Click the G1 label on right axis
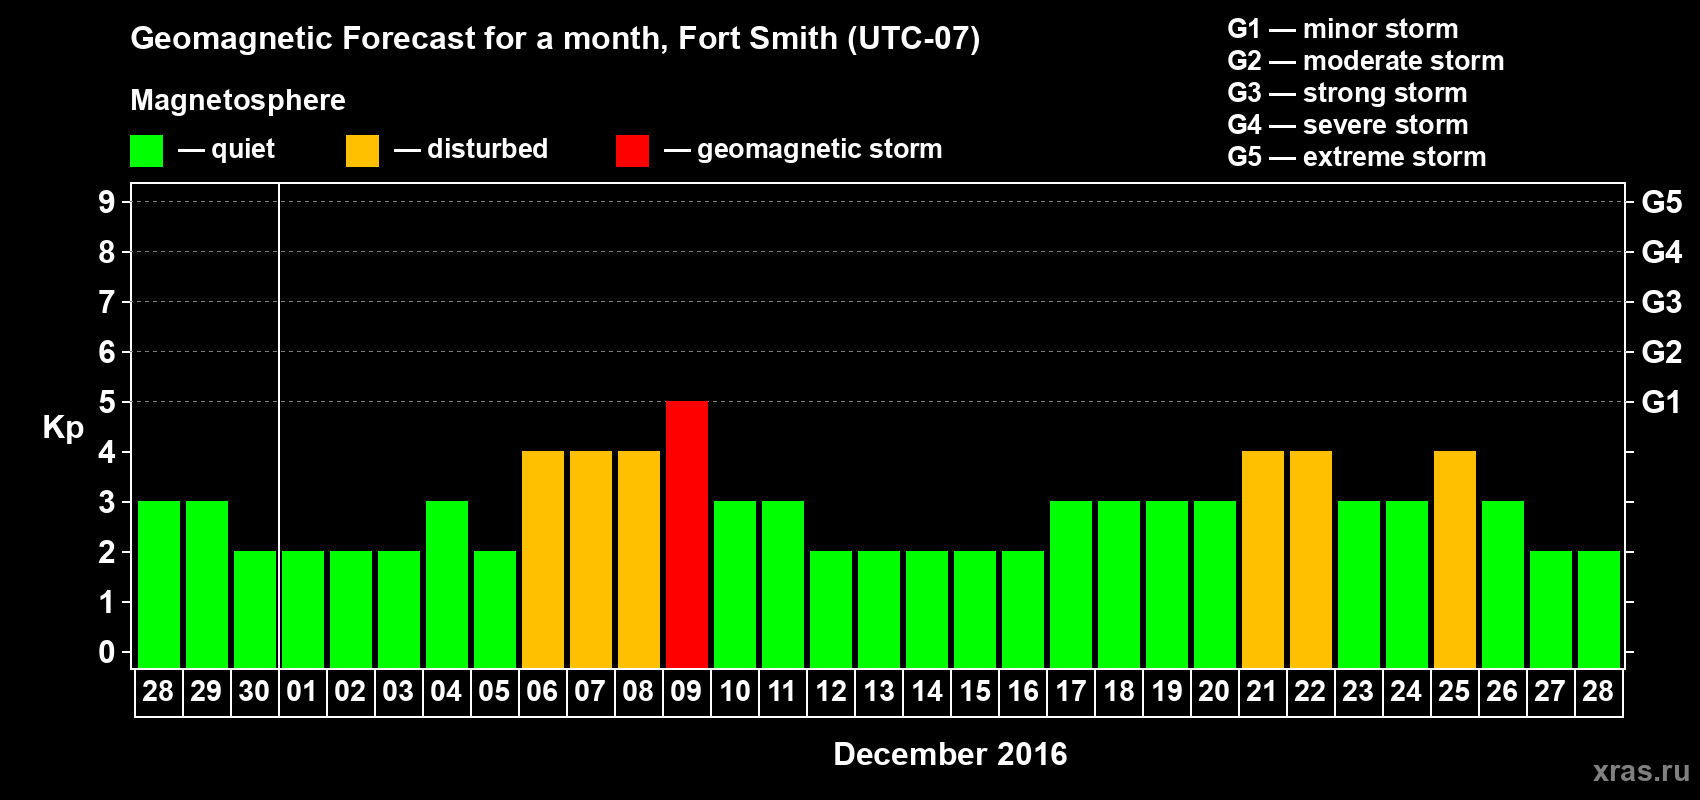The image size is (1700, 800). click(x=1661, y=402)
